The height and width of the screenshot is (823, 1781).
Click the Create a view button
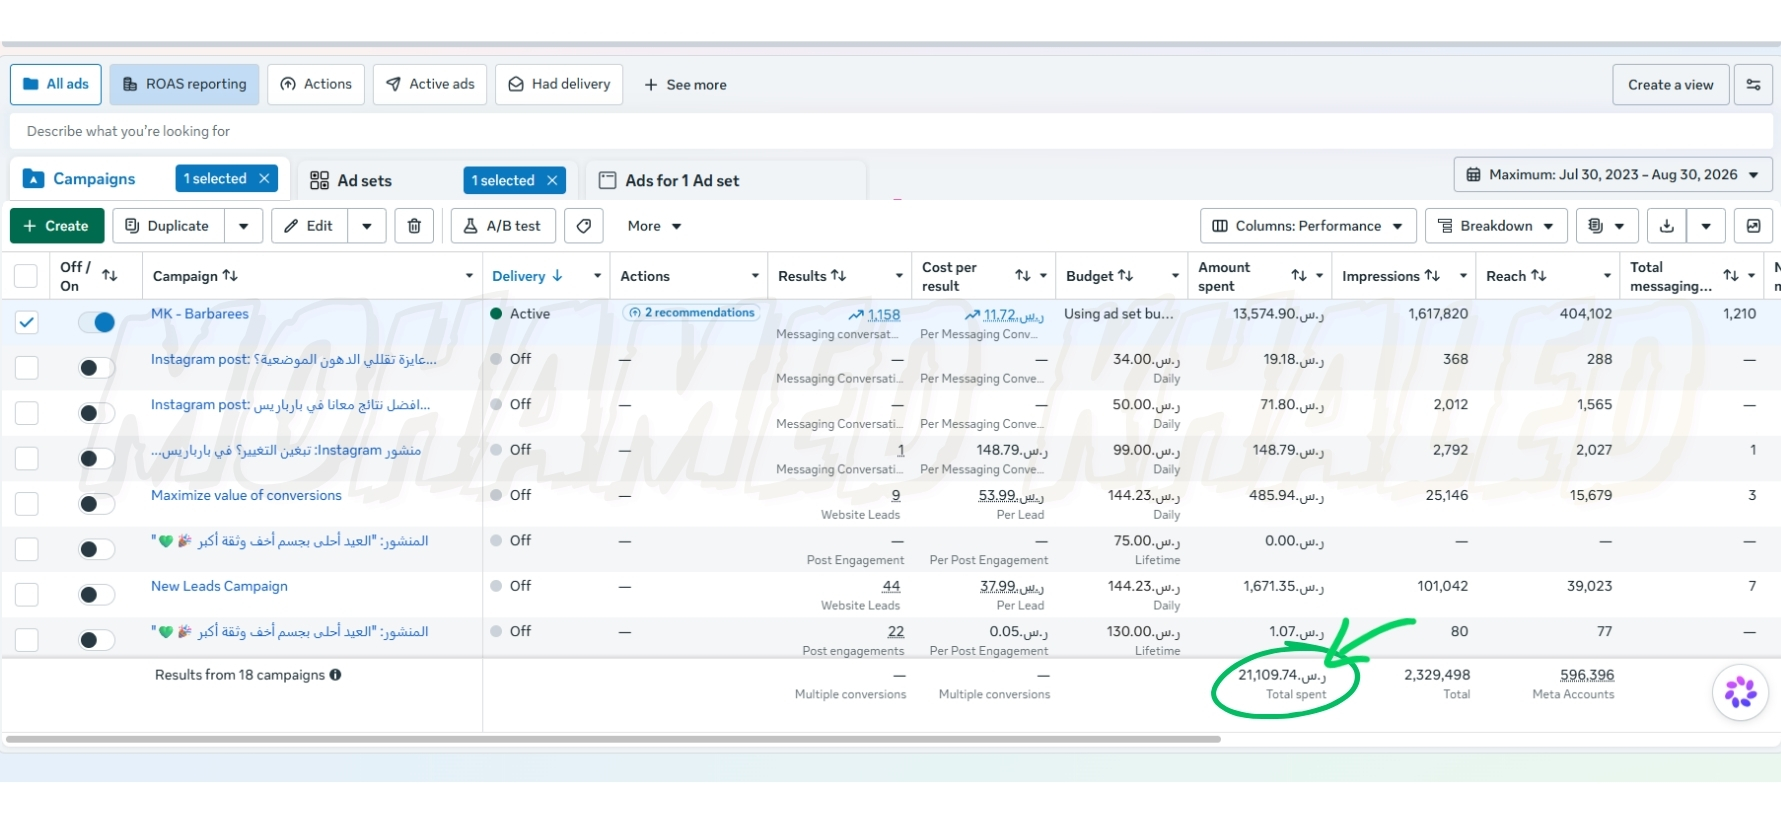click(x=1670, y=85)
